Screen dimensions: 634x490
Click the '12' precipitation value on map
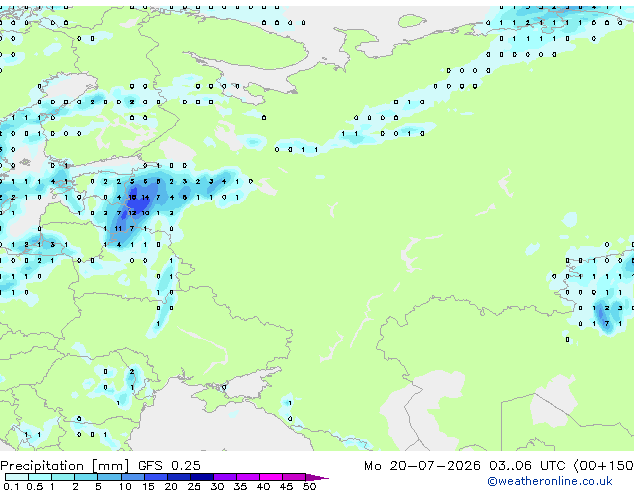tap(132, 213)
